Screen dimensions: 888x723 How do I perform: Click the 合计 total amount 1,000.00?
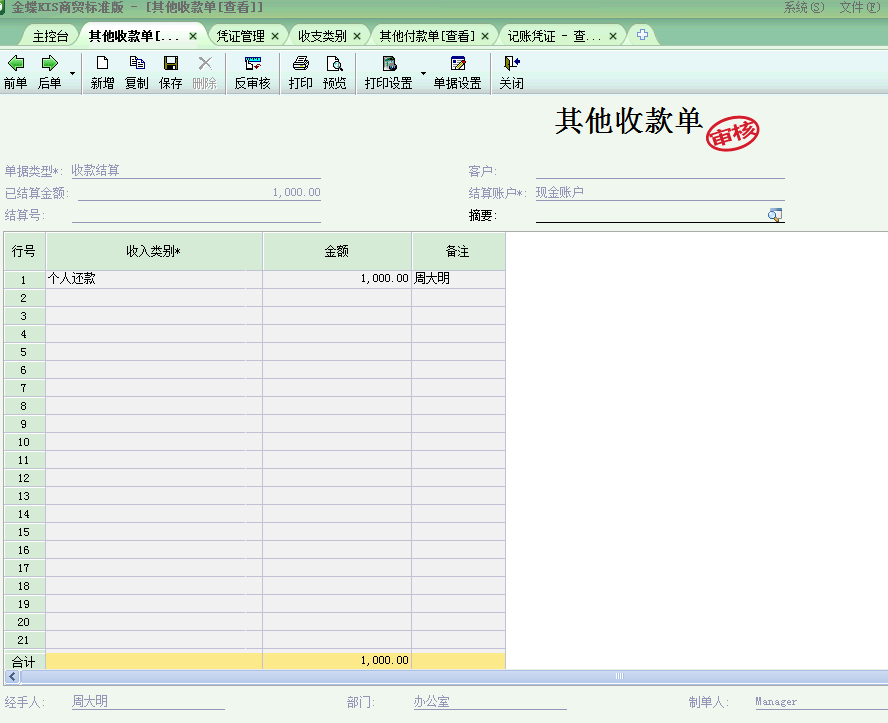[x=337, y=661]
